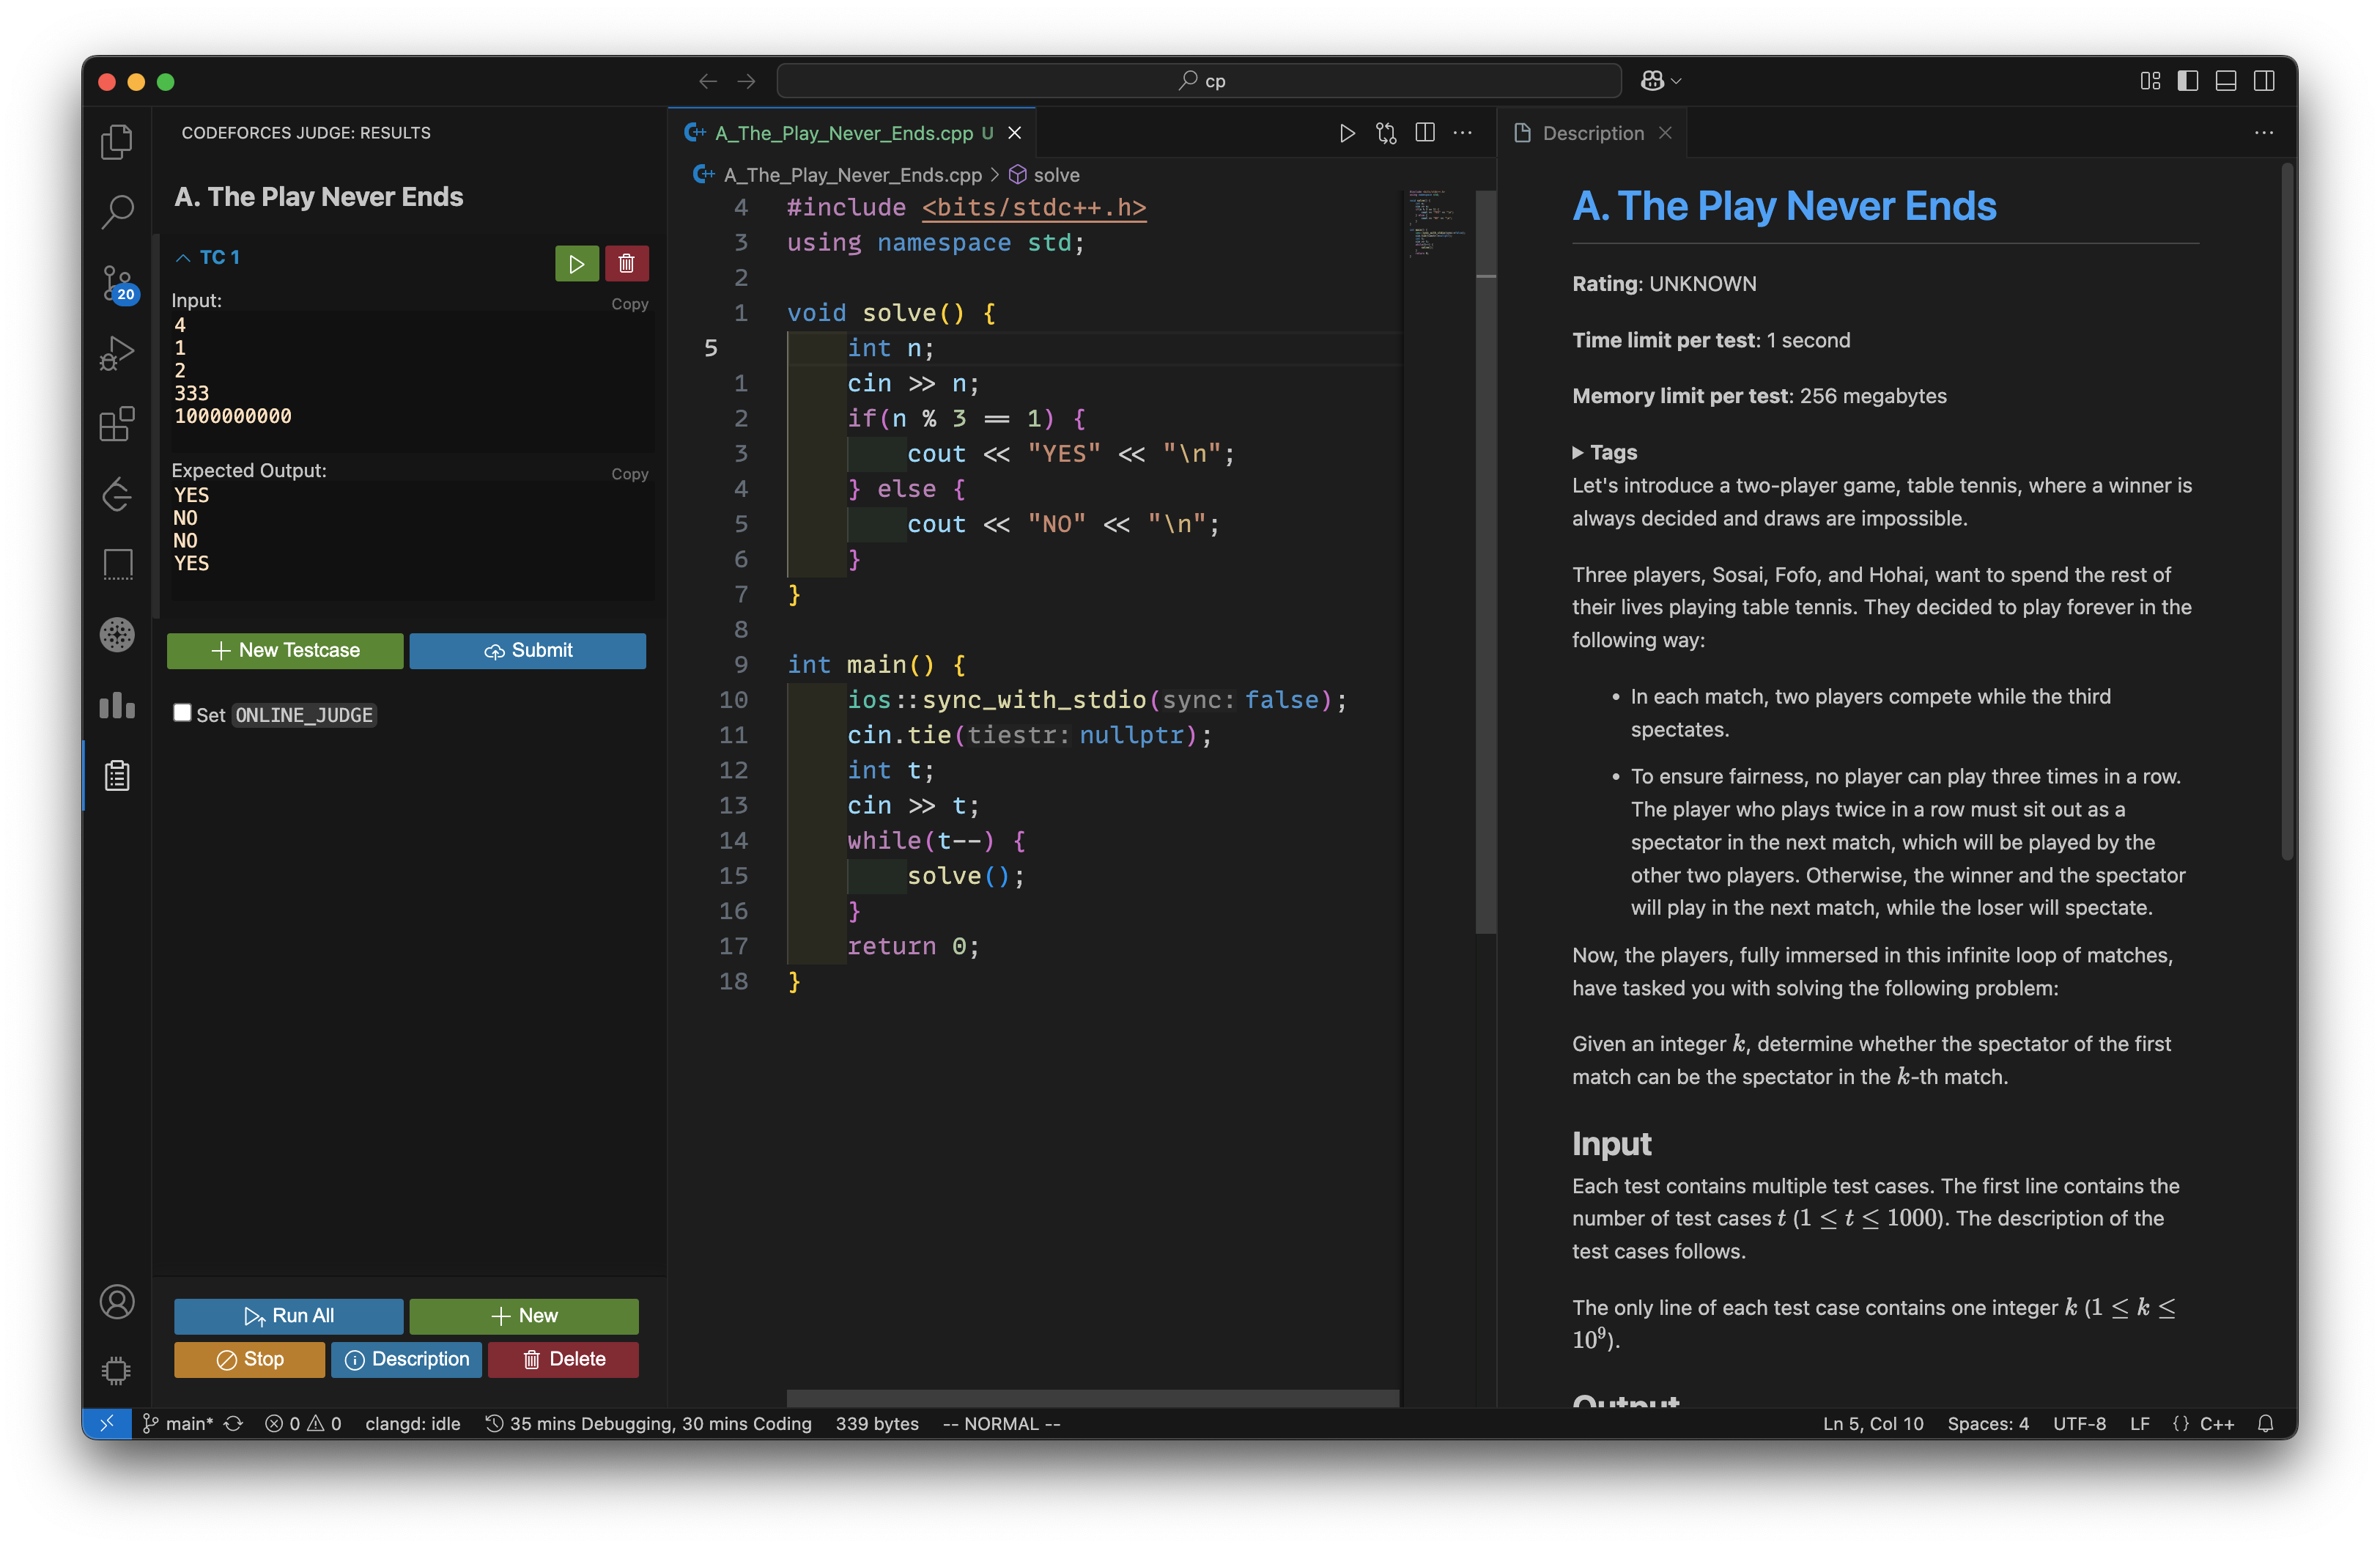Open Source Control with 20 changes badge
This screenshot has height=1548, width=2380.
(x=117, y=283)
